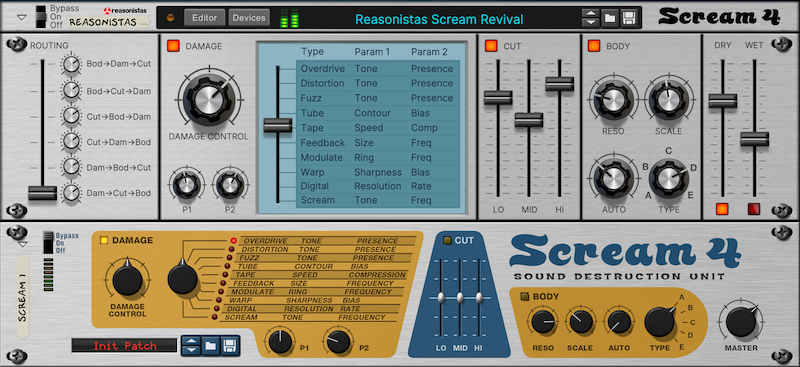Select the Tube type row
This screenshot has height=367, width=800.
(x=378, y=113)
